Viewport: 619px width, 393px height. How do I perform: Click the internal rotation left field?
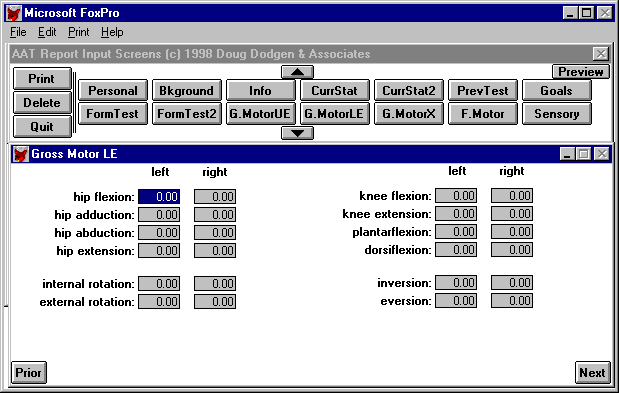pos(159,284)
